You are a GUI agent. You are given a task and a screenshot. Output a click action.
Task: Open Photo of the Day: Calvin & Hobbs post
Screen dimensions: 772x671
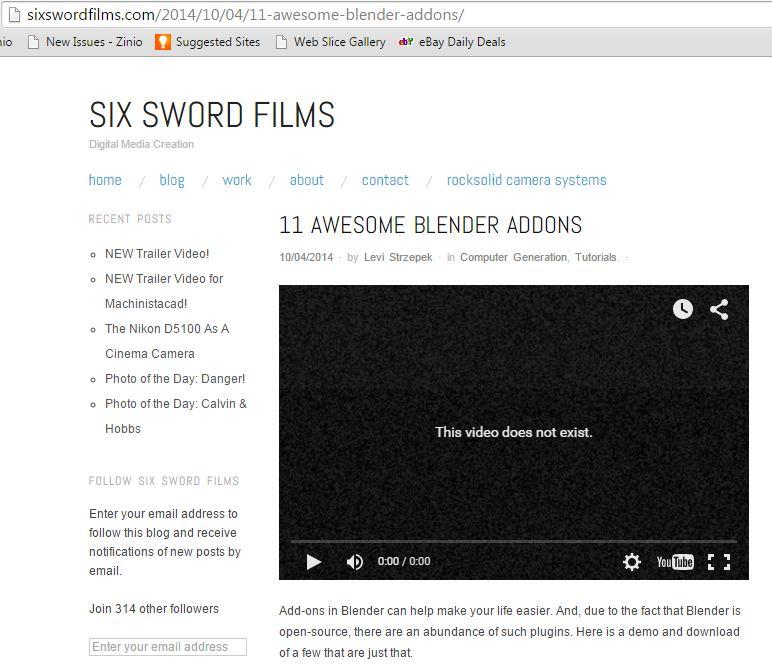tap(176, 416)
